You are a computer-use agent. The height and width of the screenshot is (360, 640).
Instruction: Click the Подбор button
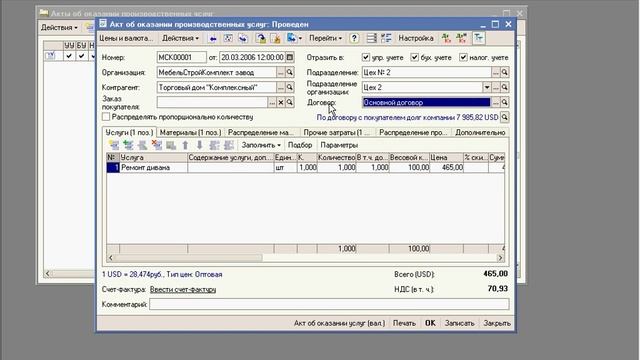point(300,145)
